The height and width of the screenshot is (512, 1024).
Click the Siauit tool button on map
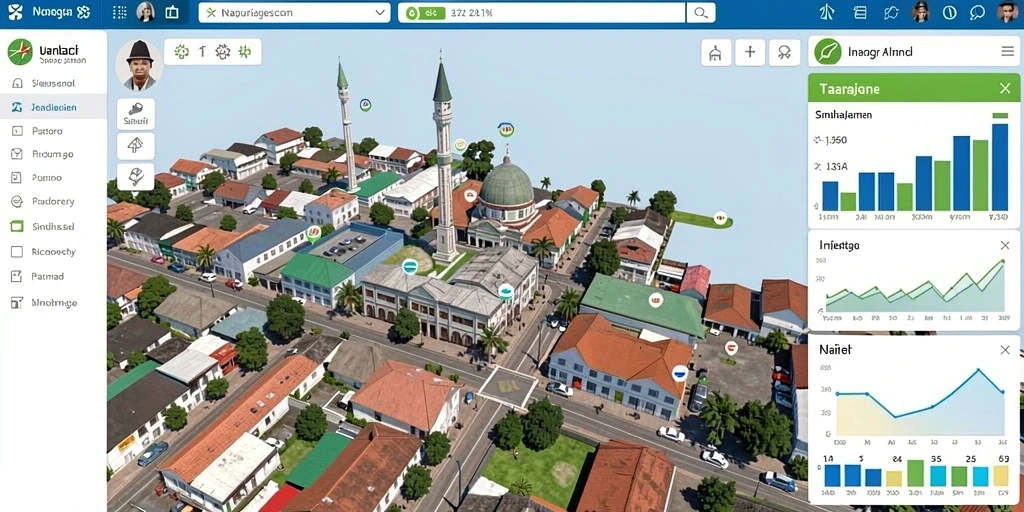pos(136,114)
